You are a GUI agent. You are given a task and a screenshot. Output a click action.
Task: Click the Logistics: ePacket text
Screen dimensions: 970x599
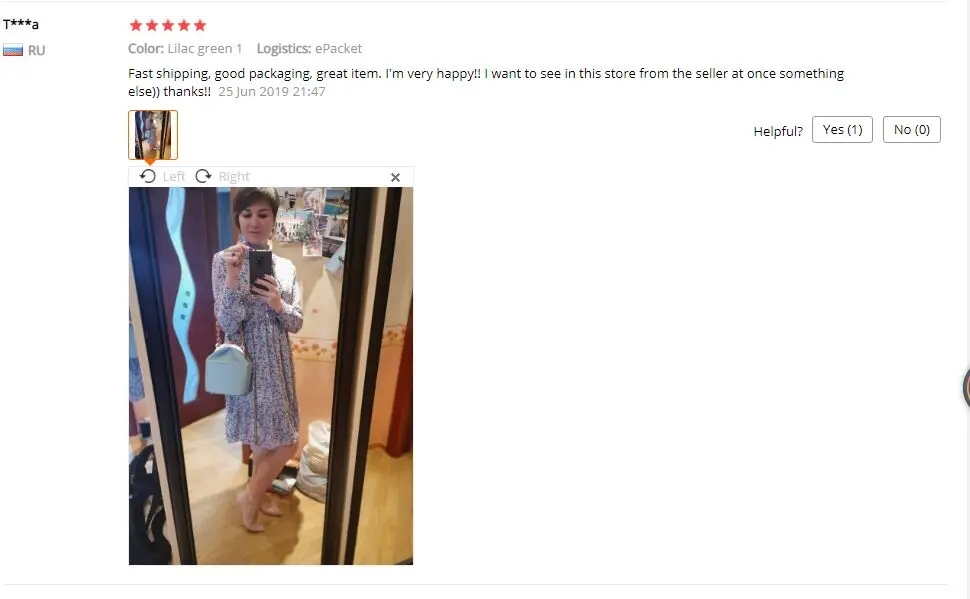click(309, 48)
